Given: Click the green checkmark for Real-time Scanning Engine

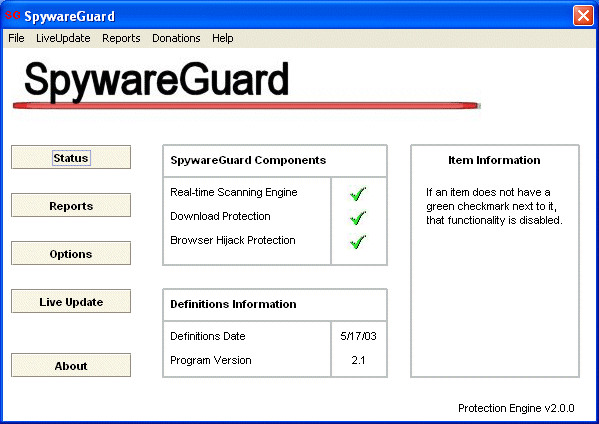Looking at the screenshot, I should click(x=358, y=194).
